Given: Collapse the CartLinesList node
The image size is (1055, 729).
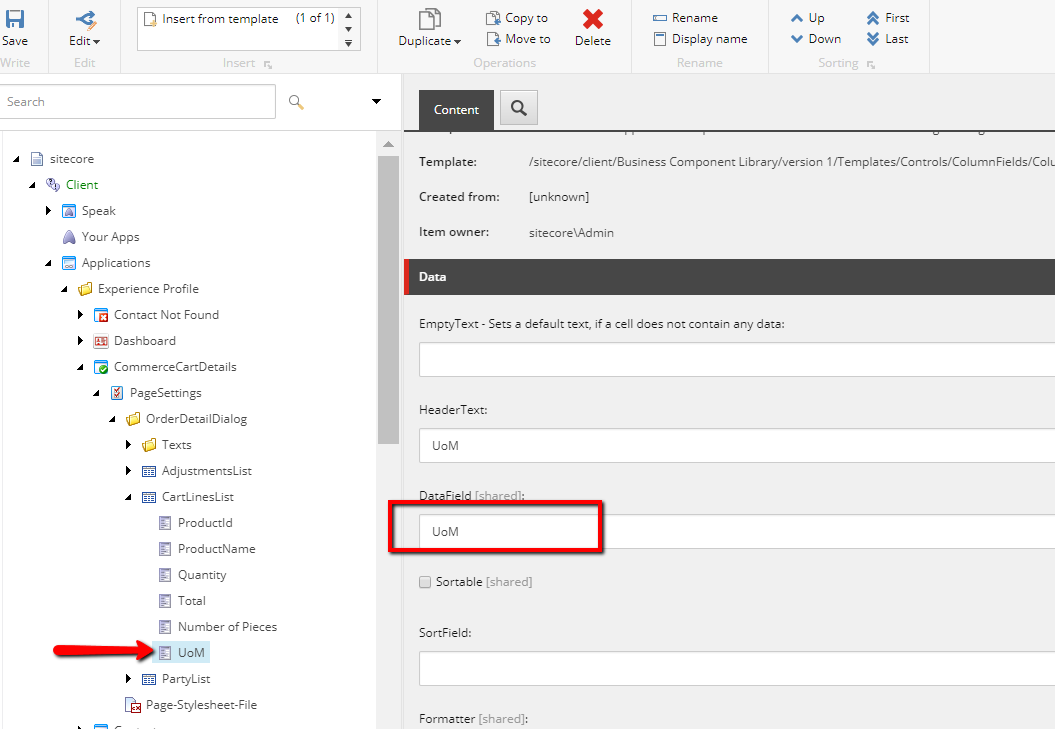Looking at the screenshot, I should coord(128,497).
